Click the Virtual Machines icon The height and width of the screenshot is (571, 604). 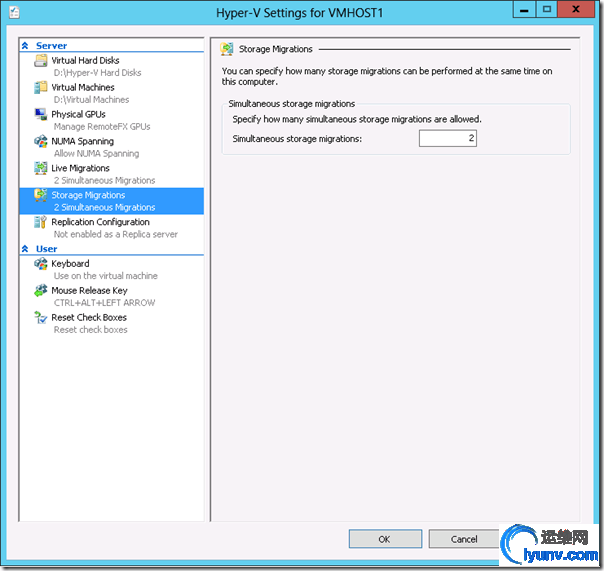[x=40, y=87]
